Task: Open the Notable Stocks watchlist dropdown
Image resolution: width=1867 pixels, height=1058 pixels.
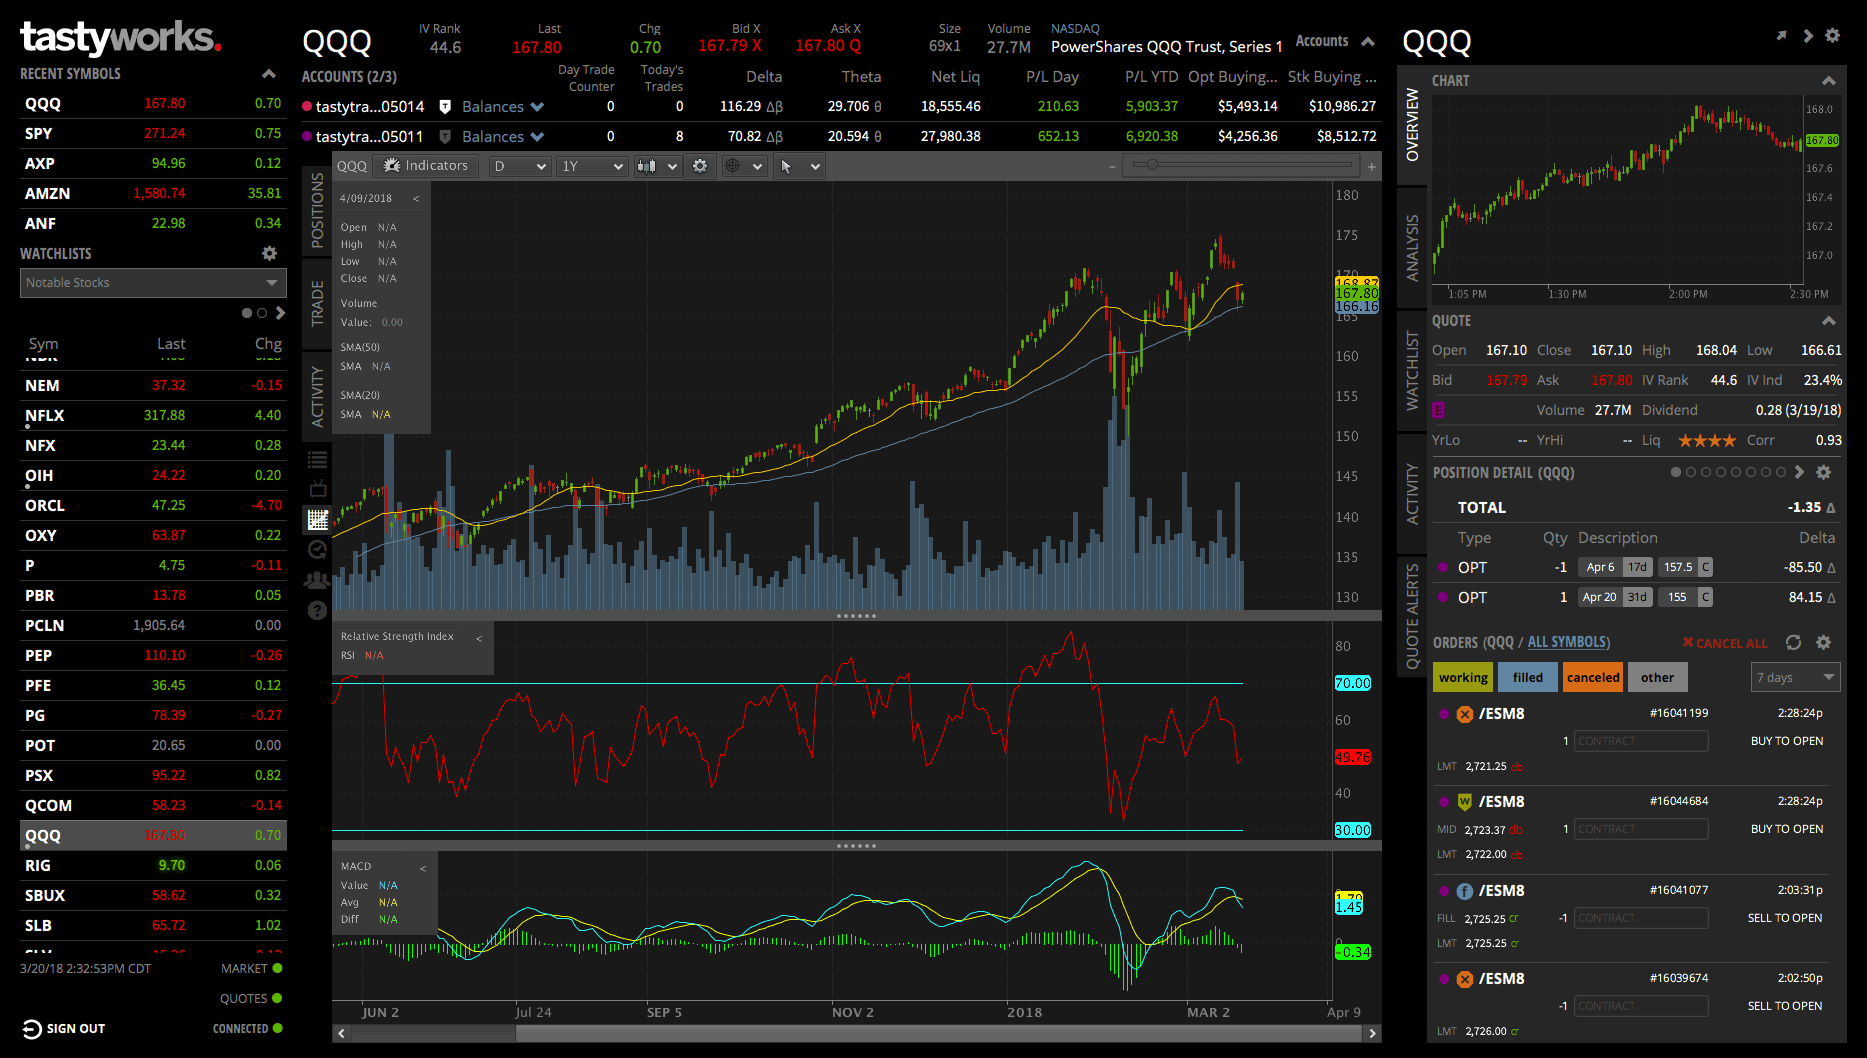Action: click(x=153, y=283)
